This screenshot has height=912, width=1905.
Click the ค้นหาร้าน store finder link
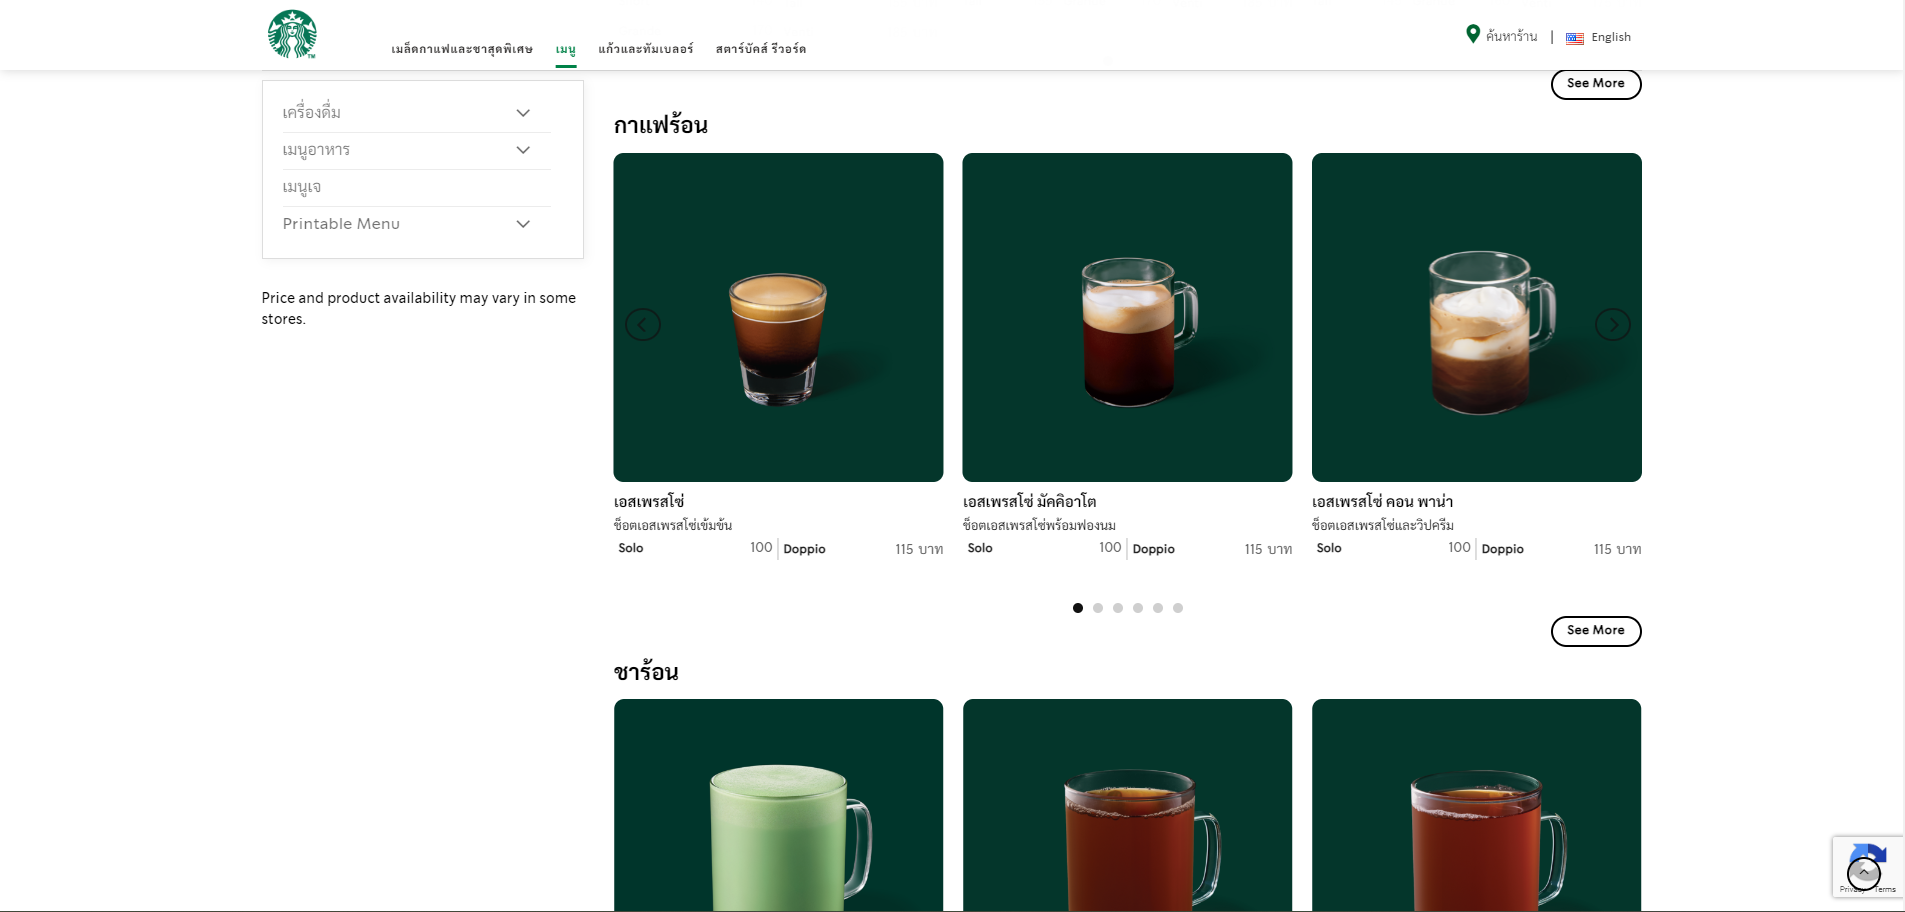[1511, 36]
